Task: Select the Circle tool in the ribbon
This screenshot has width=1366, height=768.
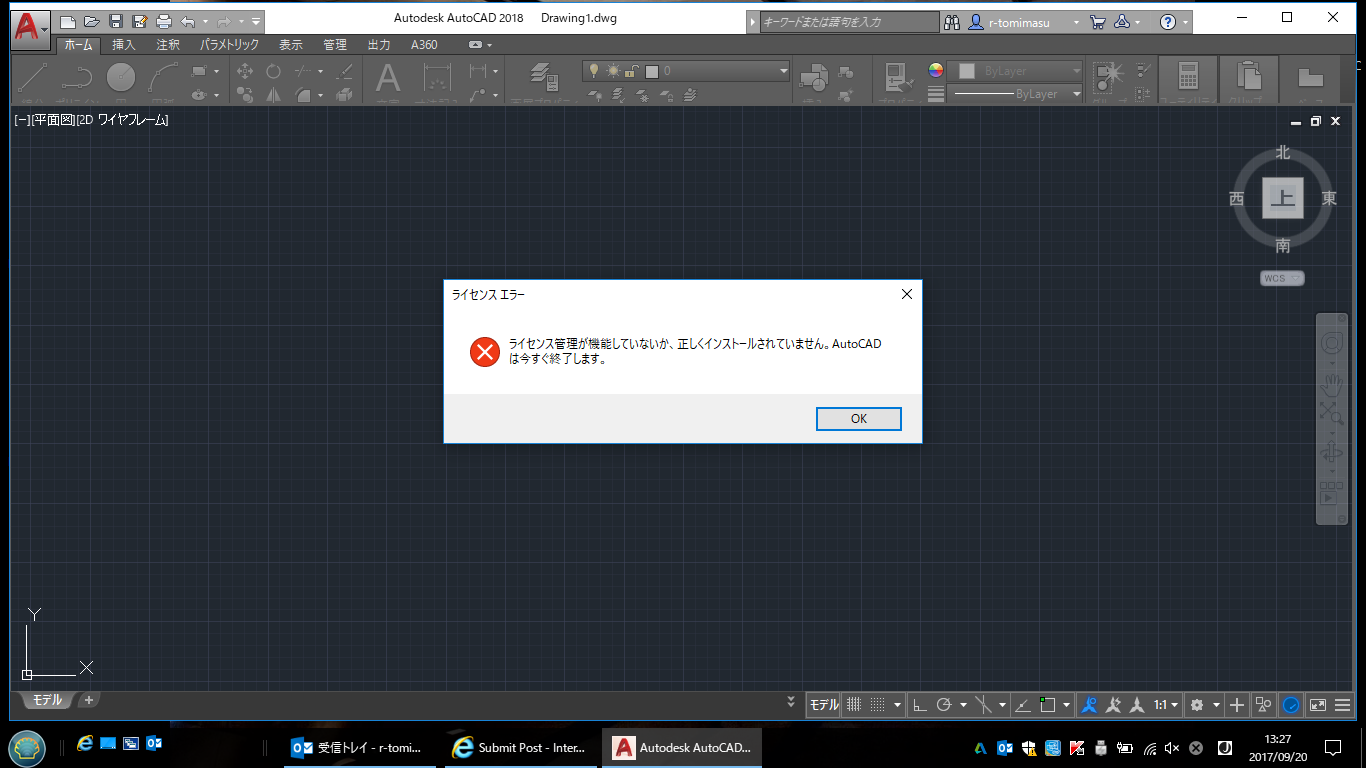Action: (x=121, y=78)
